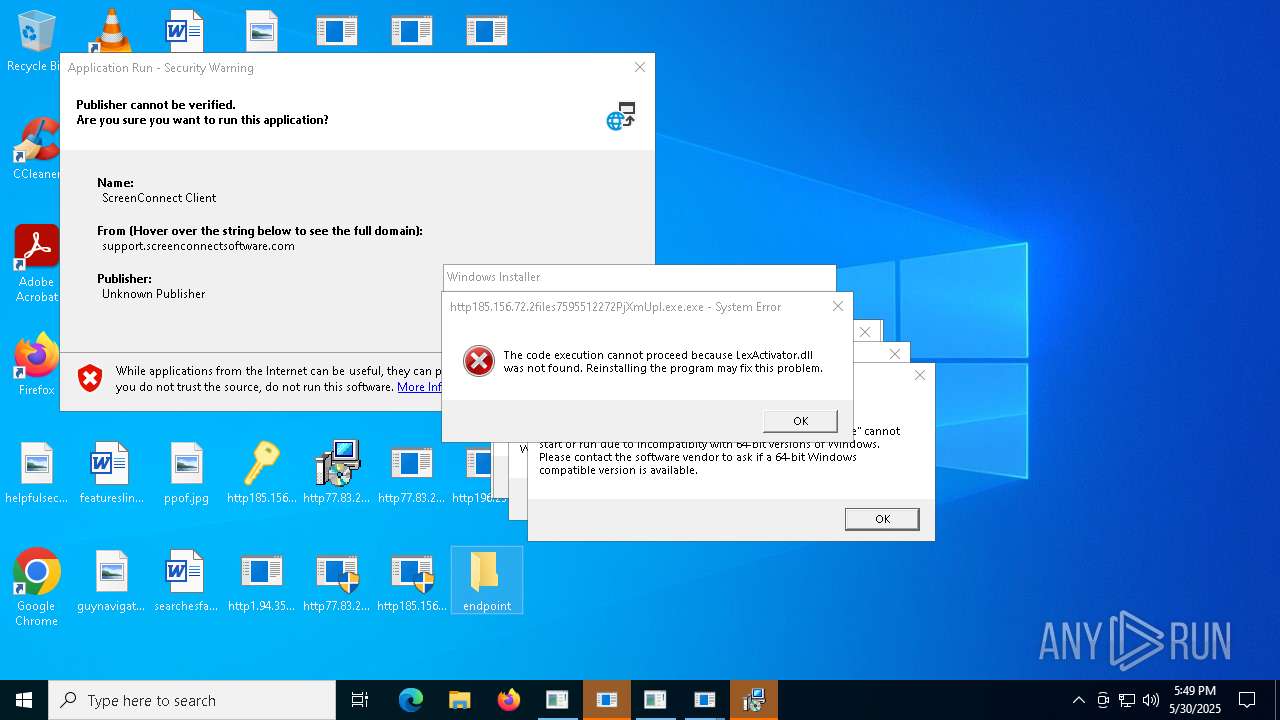Image resolution: width=1280 pixels, height=720 pixels.
Task: Click the support.screenconnectsoftware.com domain text
Action: [x=198, y=246]
